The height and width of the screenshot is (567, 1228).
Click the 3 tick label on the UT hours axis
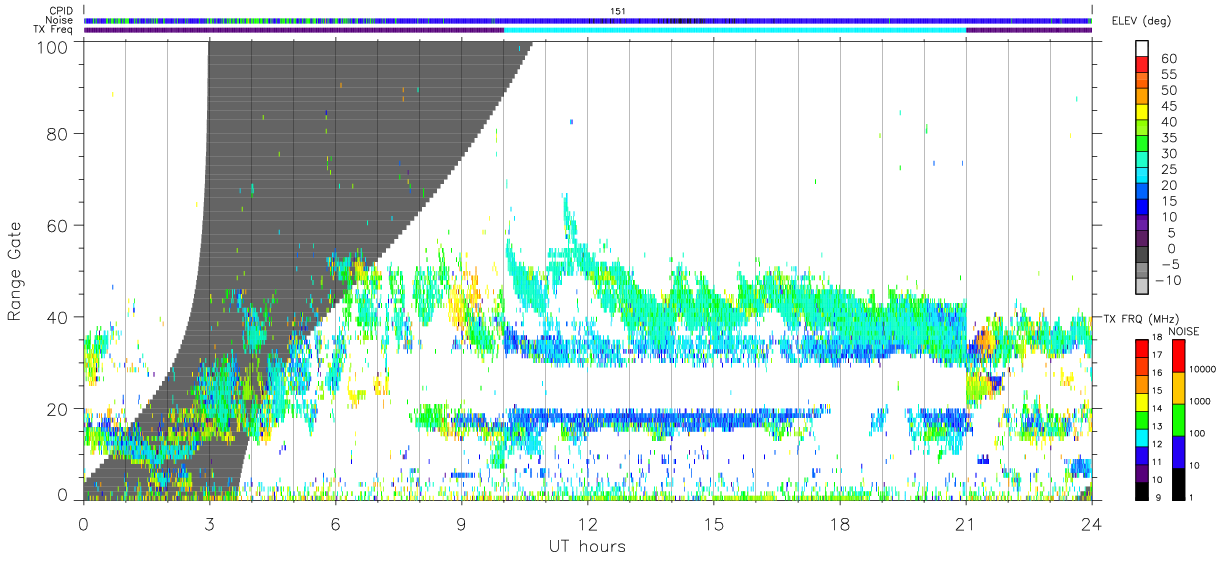tap(209, 524)
